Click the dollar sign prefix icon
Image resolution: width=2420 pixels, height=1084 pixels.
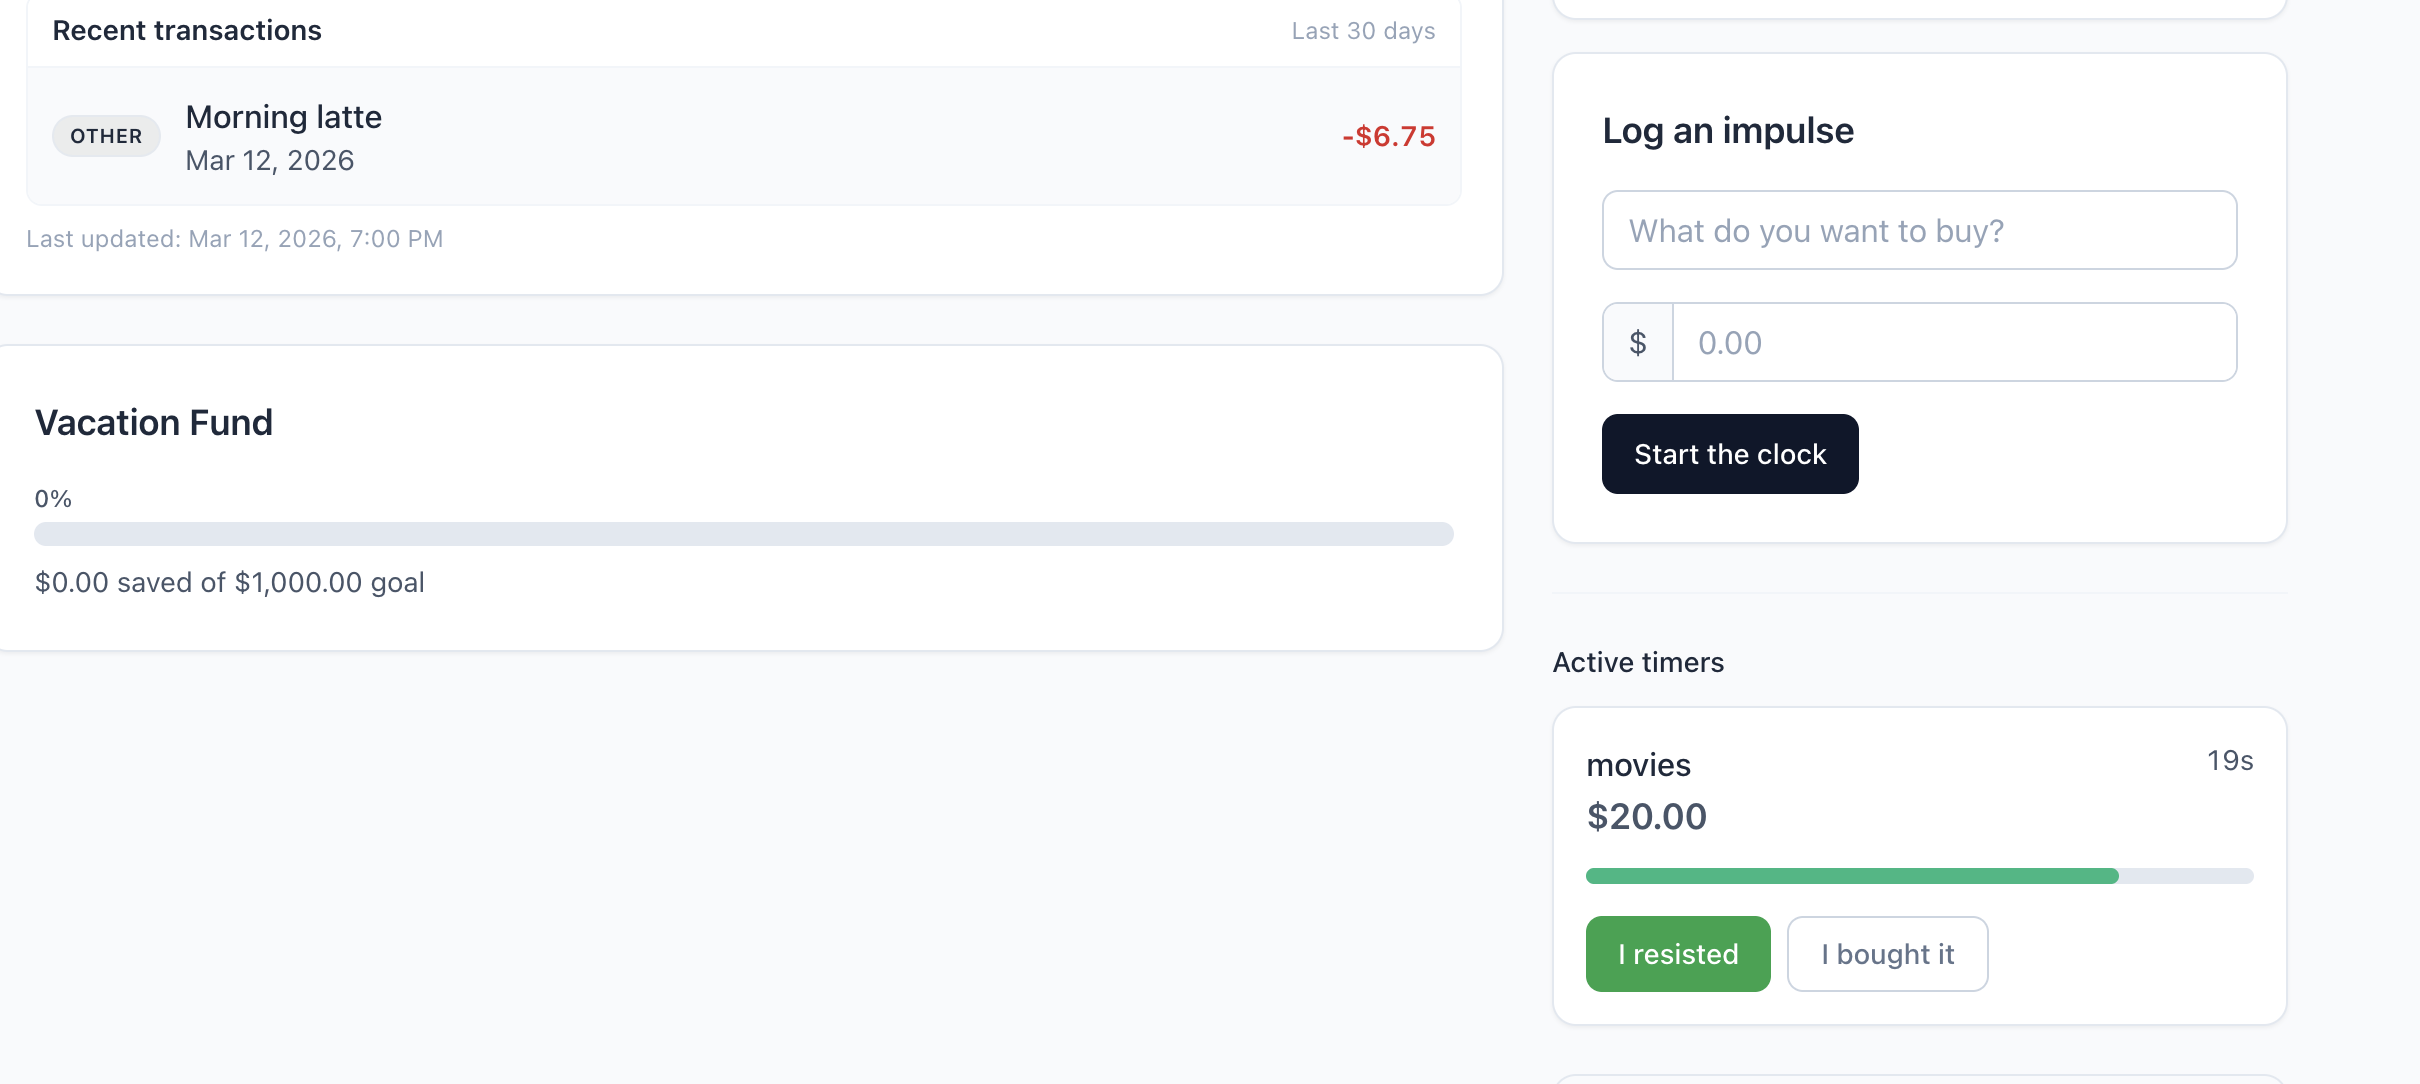[x=1638, y=342]
